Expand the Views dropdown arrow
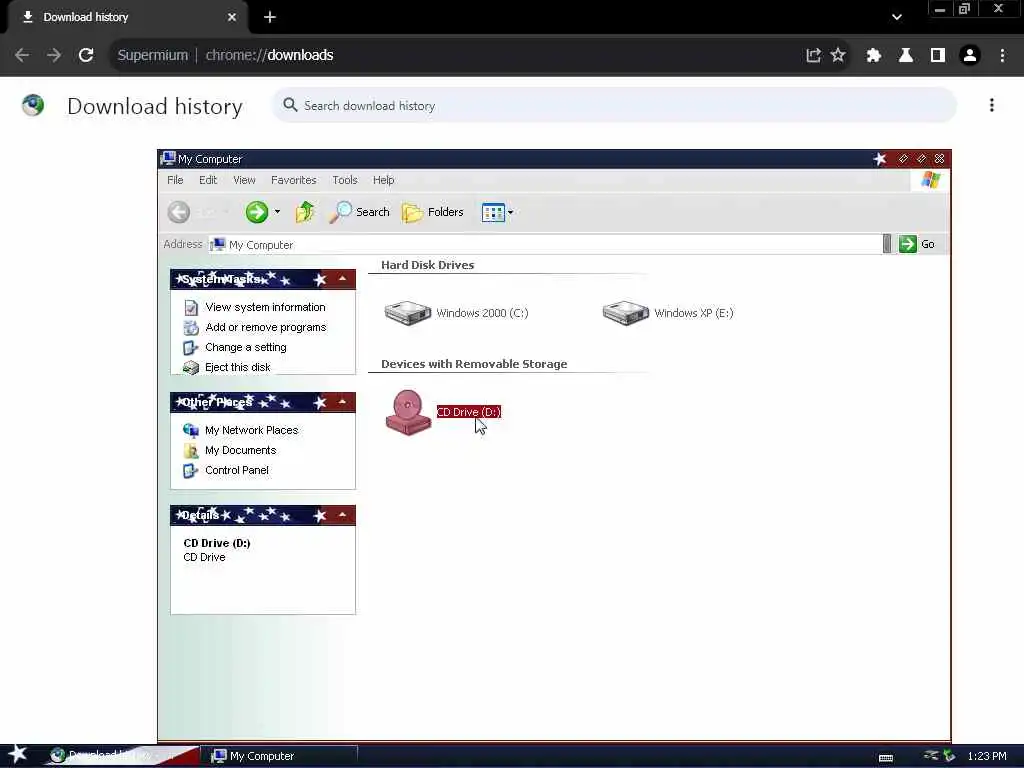 (x=511, y=212)
